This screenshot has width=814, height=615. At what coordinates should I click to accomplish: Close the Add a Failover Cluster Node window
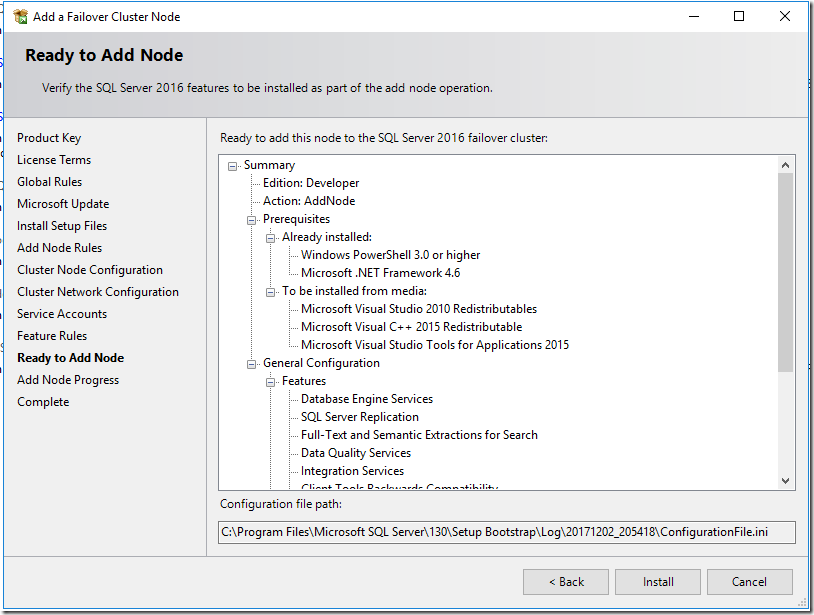[x=784, y=17]
